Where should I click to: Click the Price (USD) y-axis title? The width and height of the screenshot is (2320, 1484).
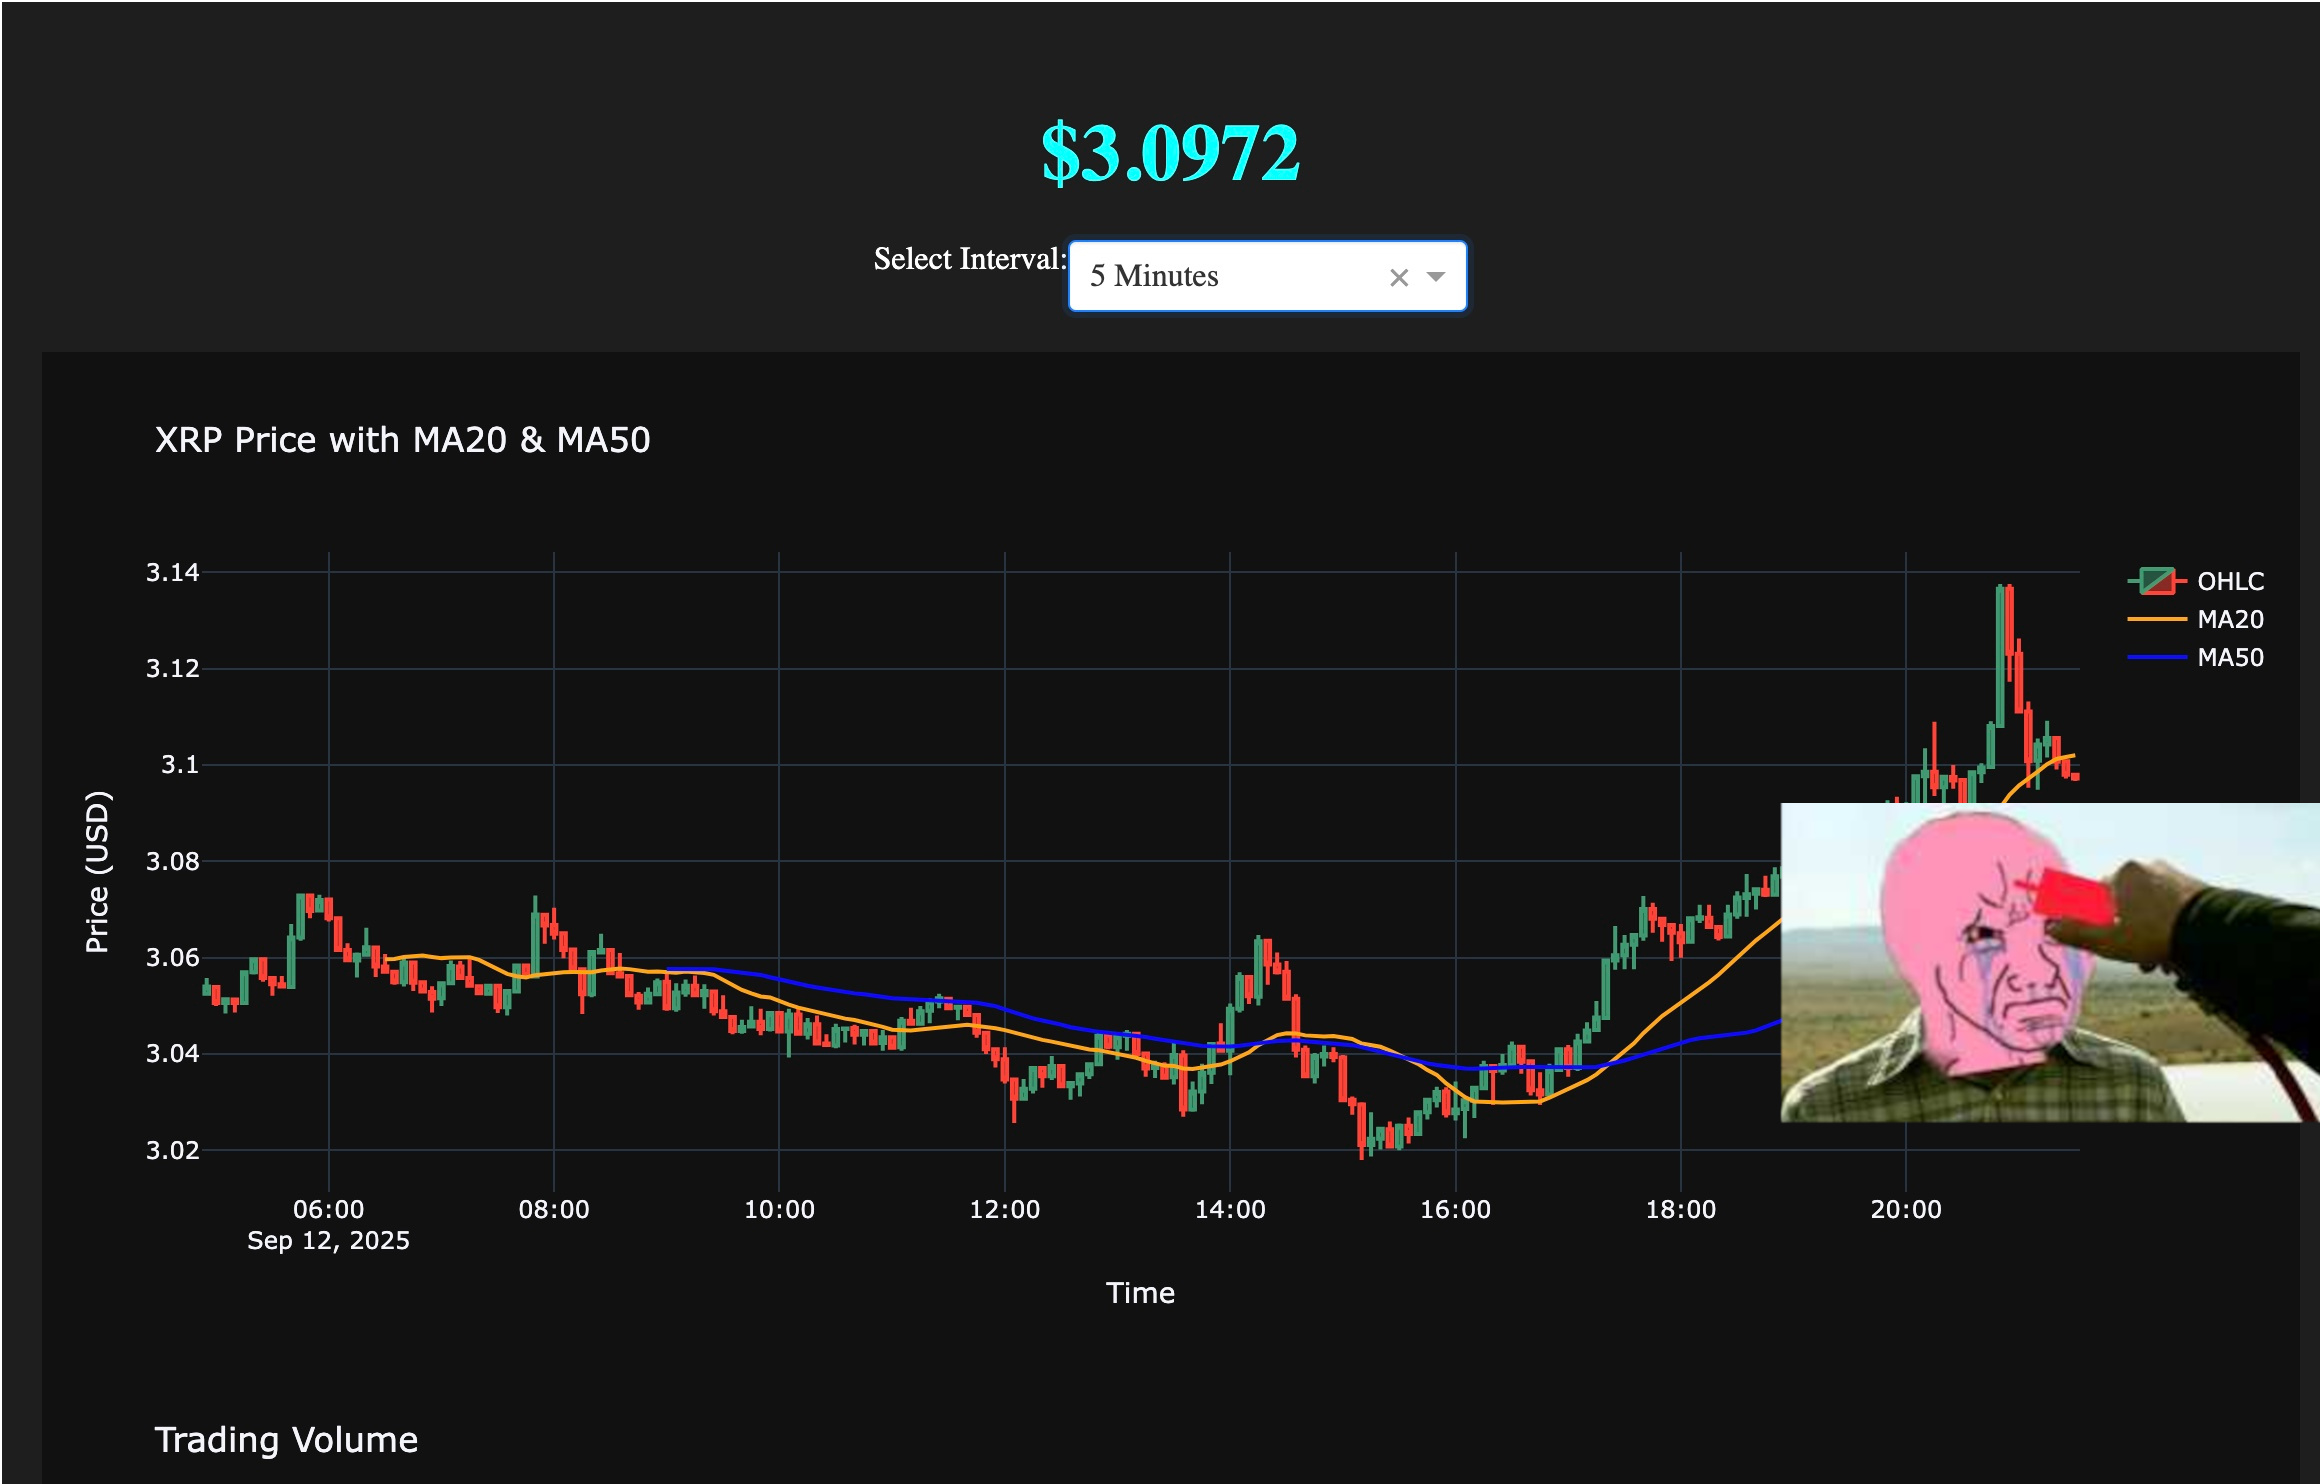pyautogui.click(x=97, y=871)
